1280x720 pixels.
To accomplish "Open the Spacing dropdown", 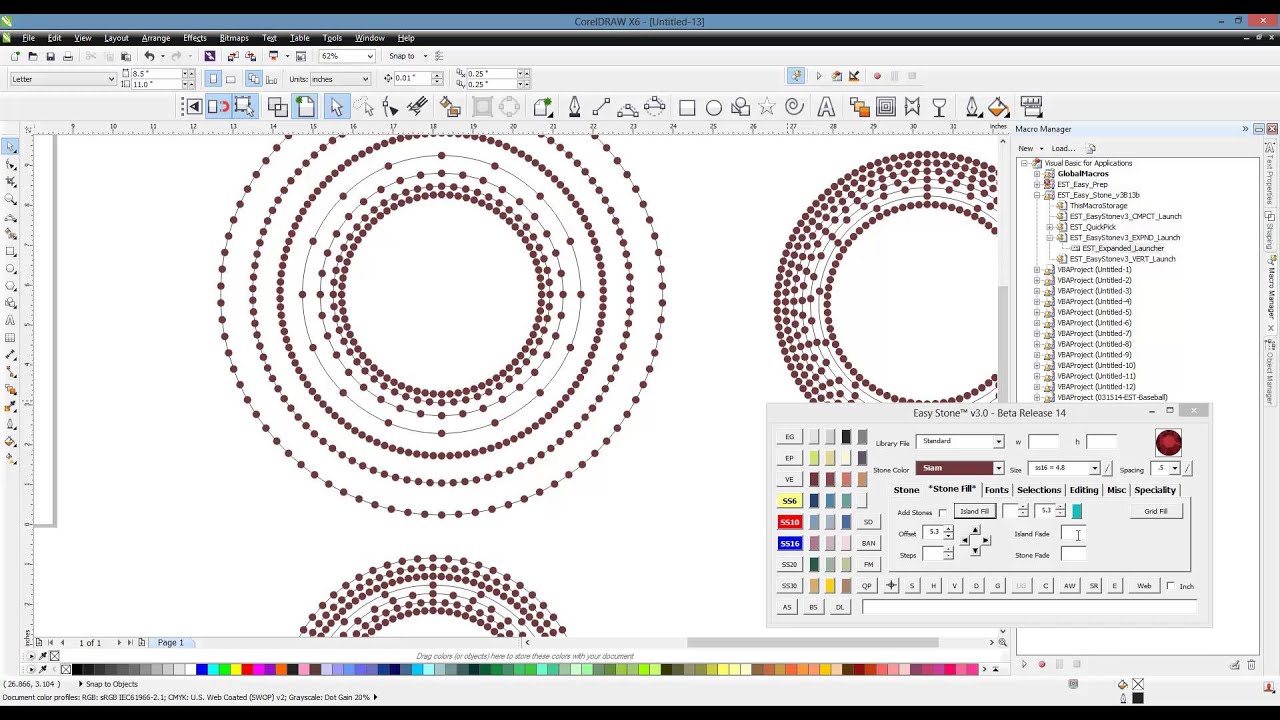I will coord(1174,468).
